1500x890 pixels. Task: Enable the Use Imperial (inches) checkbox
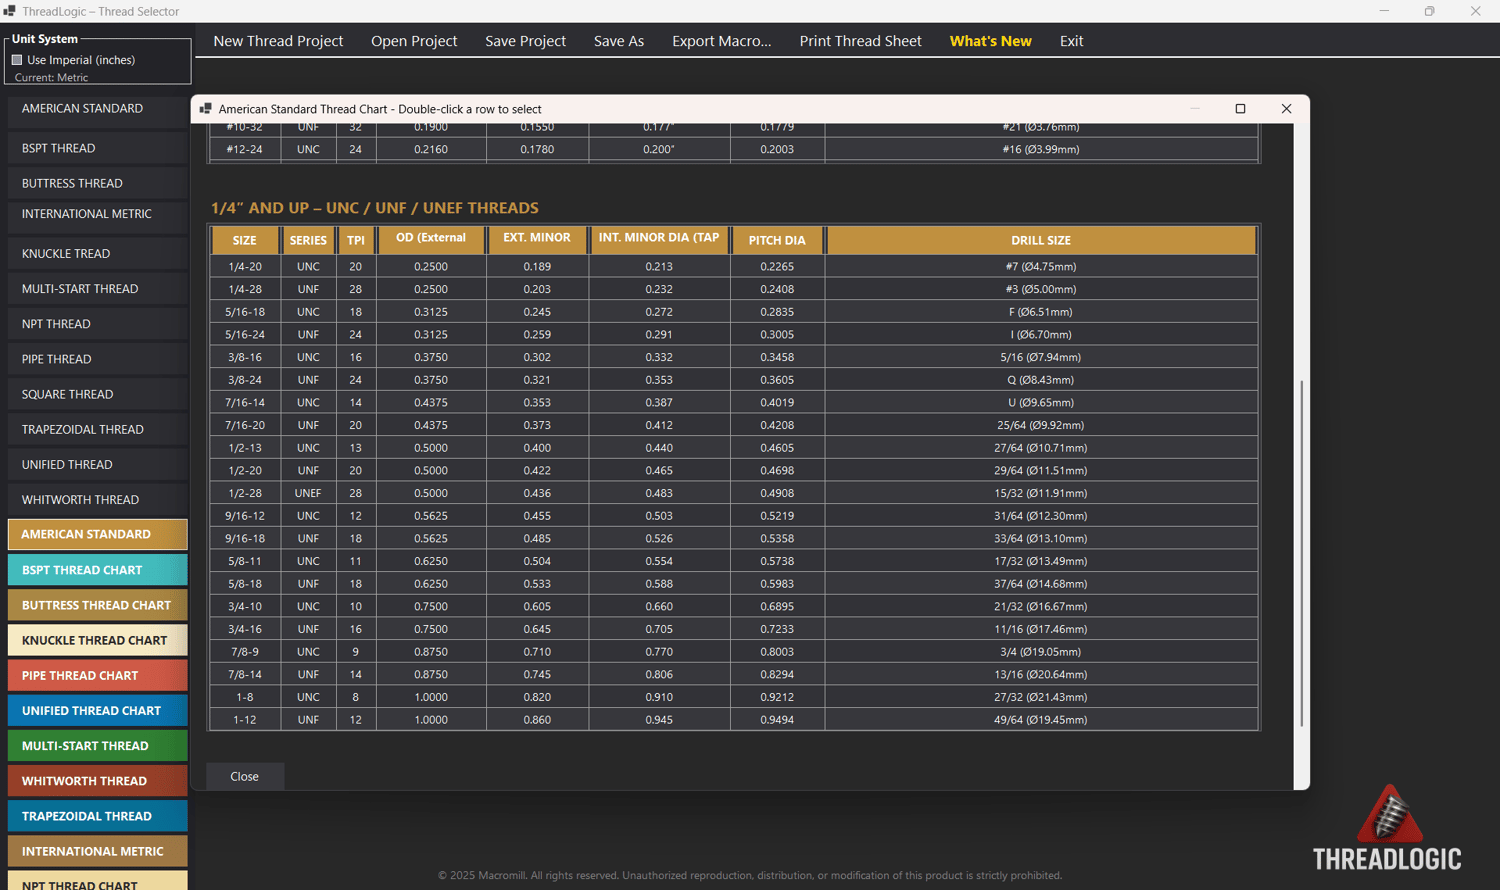point(17,60)
